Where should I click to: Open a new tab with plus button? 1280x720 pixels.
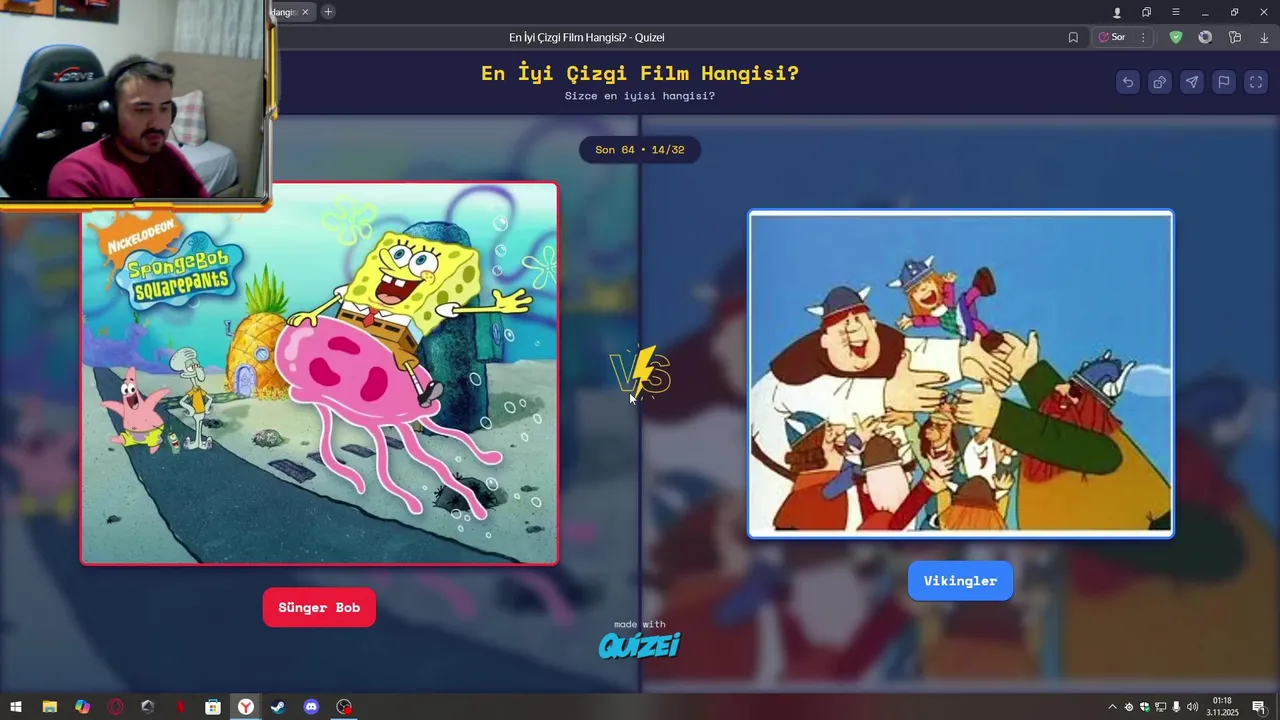point(328,12)
